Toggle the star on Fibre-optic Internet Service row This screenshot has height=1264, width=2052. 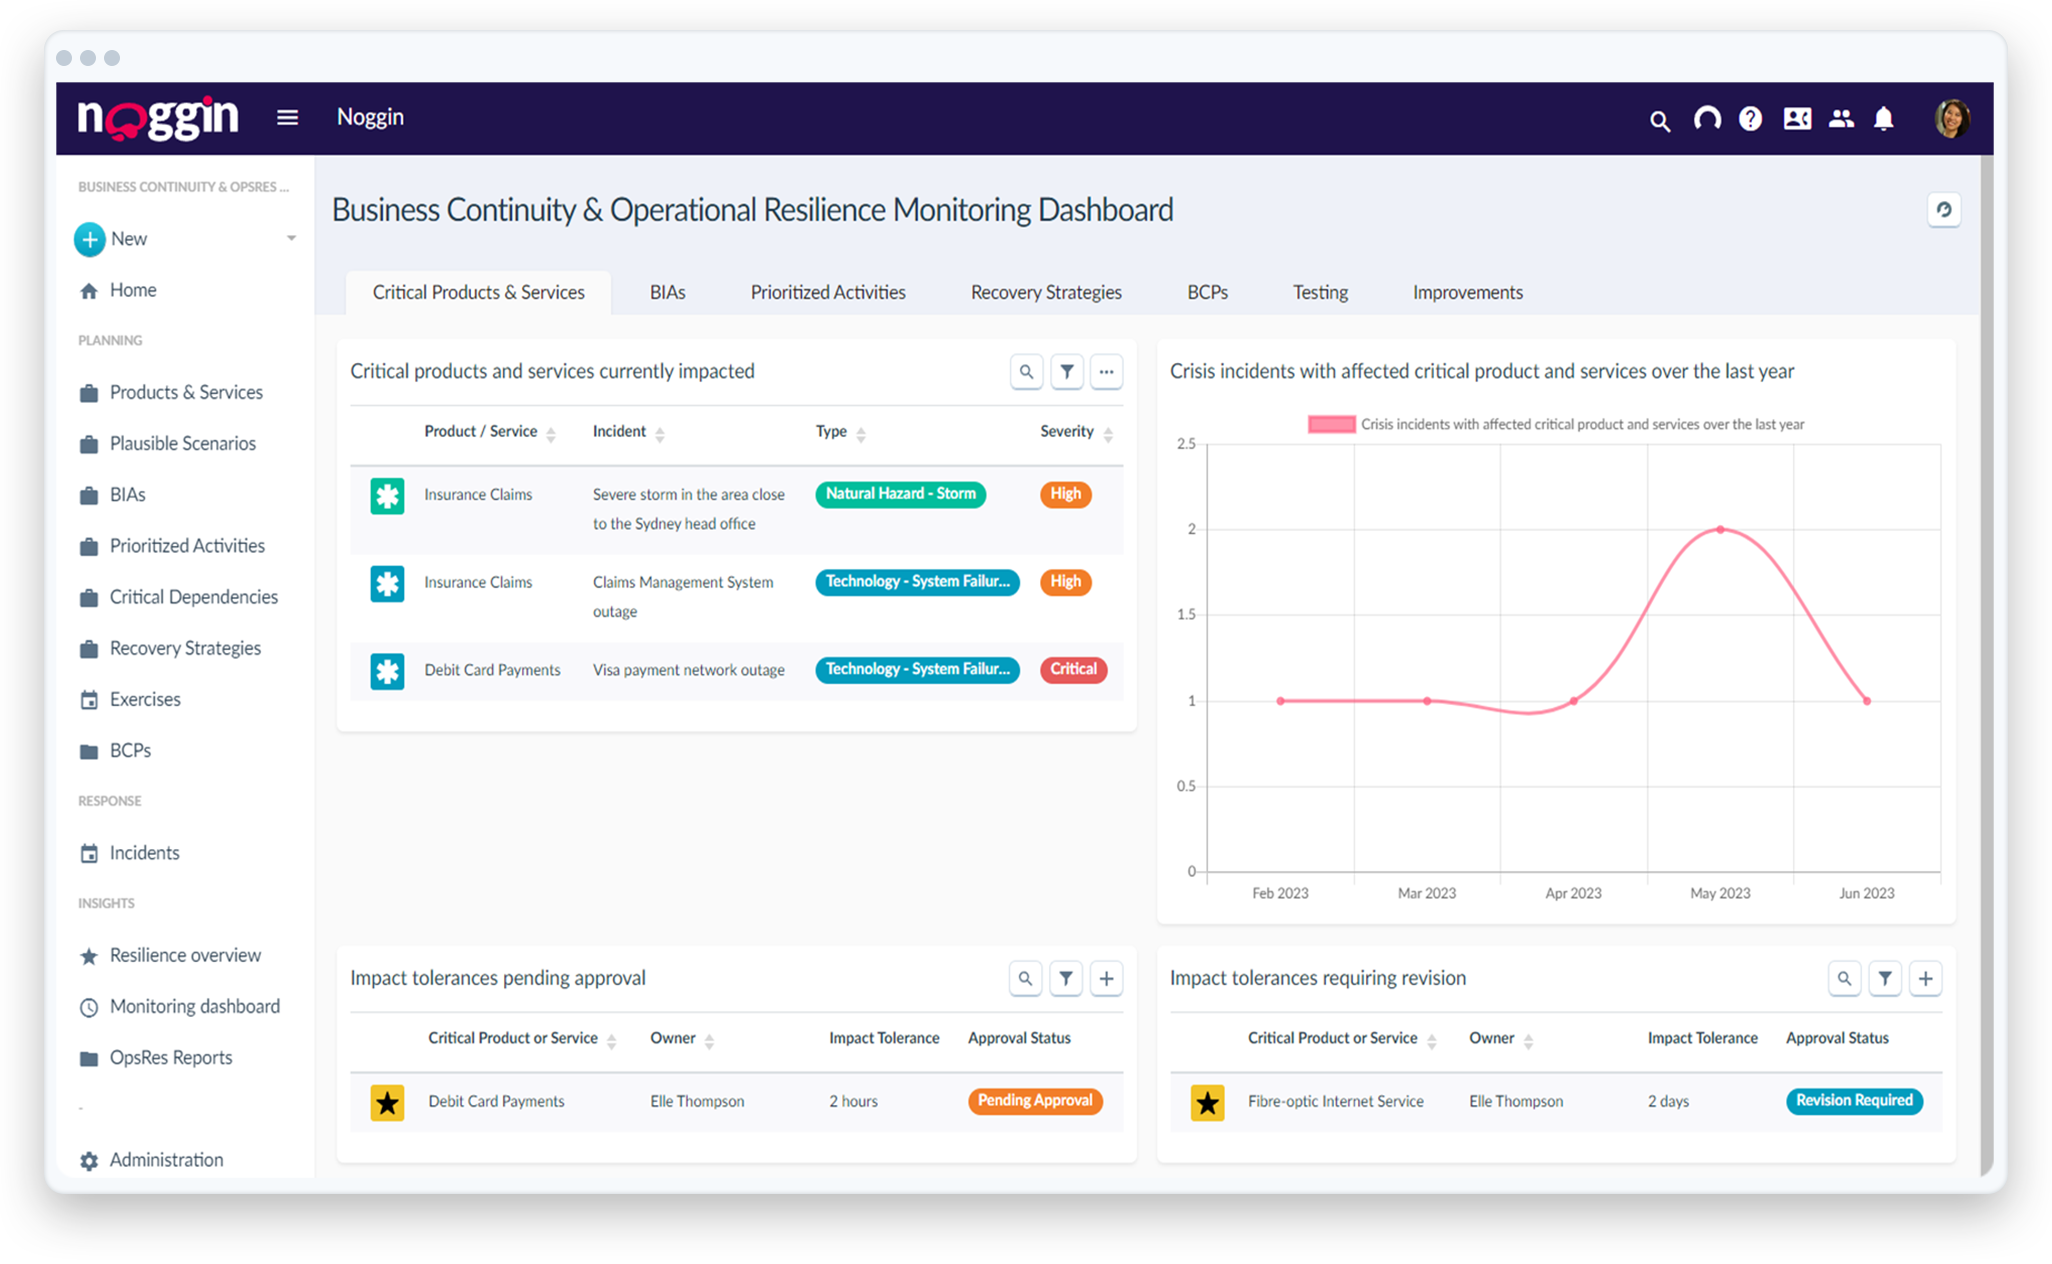point(1207,1102)
